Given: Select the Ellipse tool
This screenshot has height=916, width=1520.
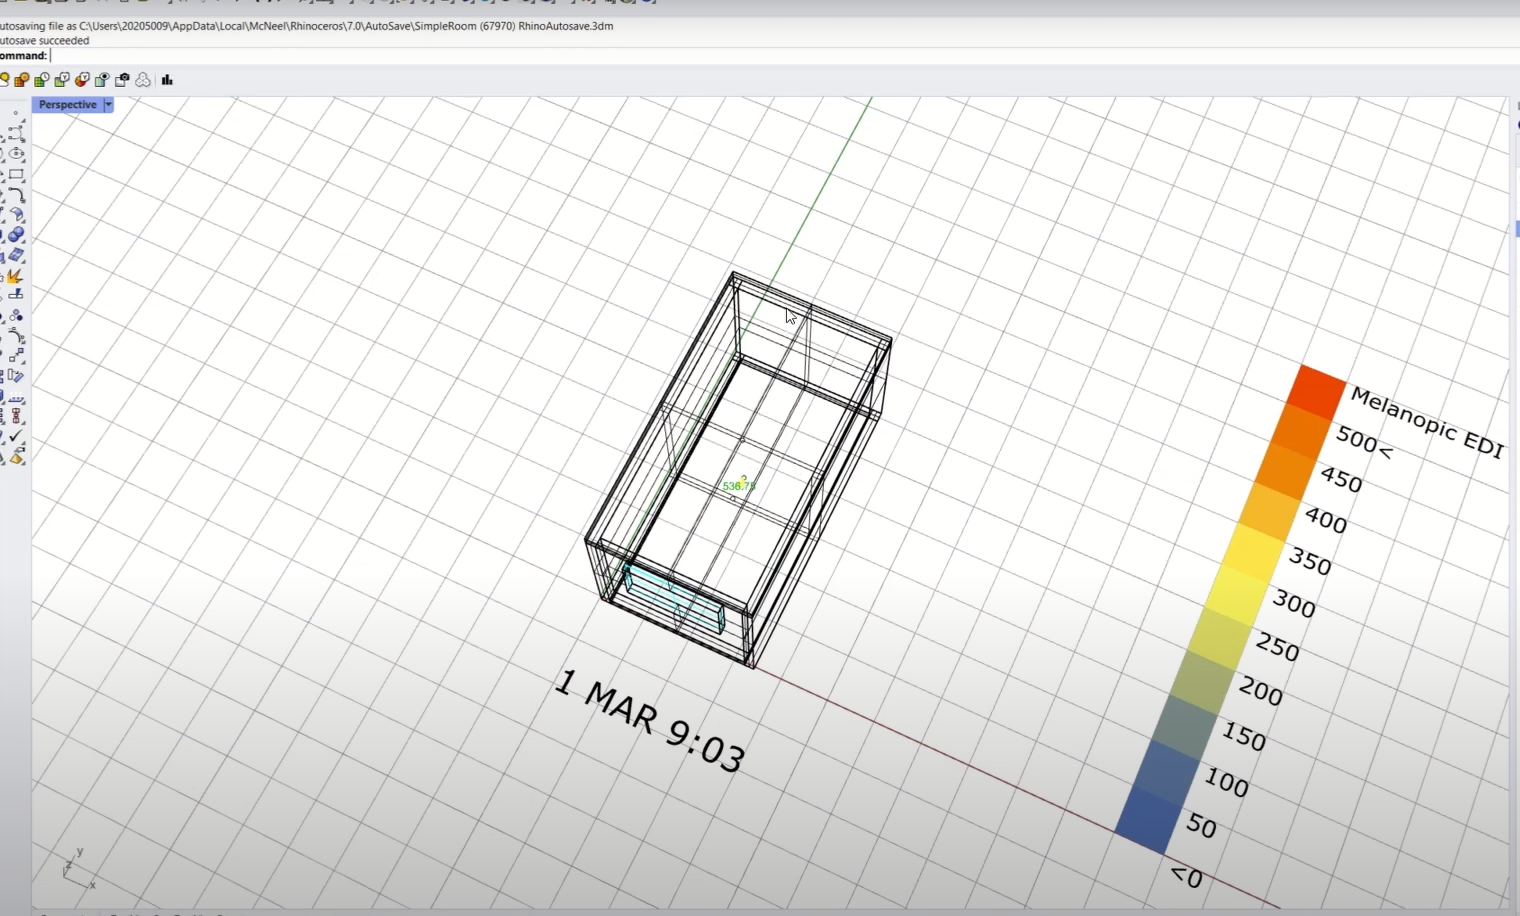Looking at the screenshot, I should click(16, 154).
